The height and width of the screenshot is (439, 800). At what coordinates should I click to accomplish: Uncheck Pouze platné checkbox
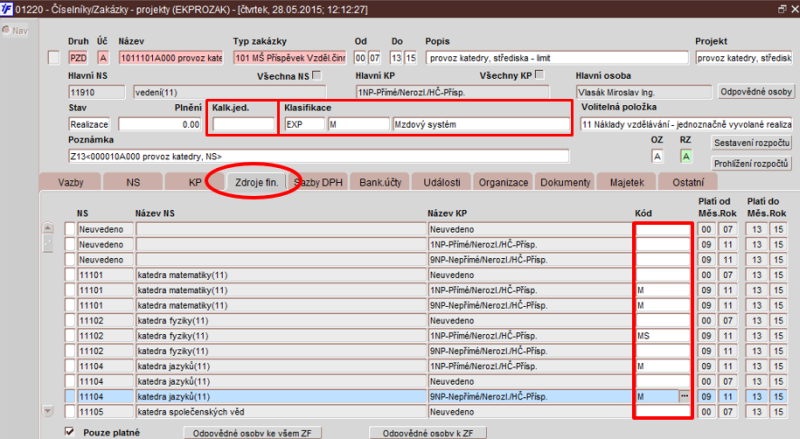(70, 432)
